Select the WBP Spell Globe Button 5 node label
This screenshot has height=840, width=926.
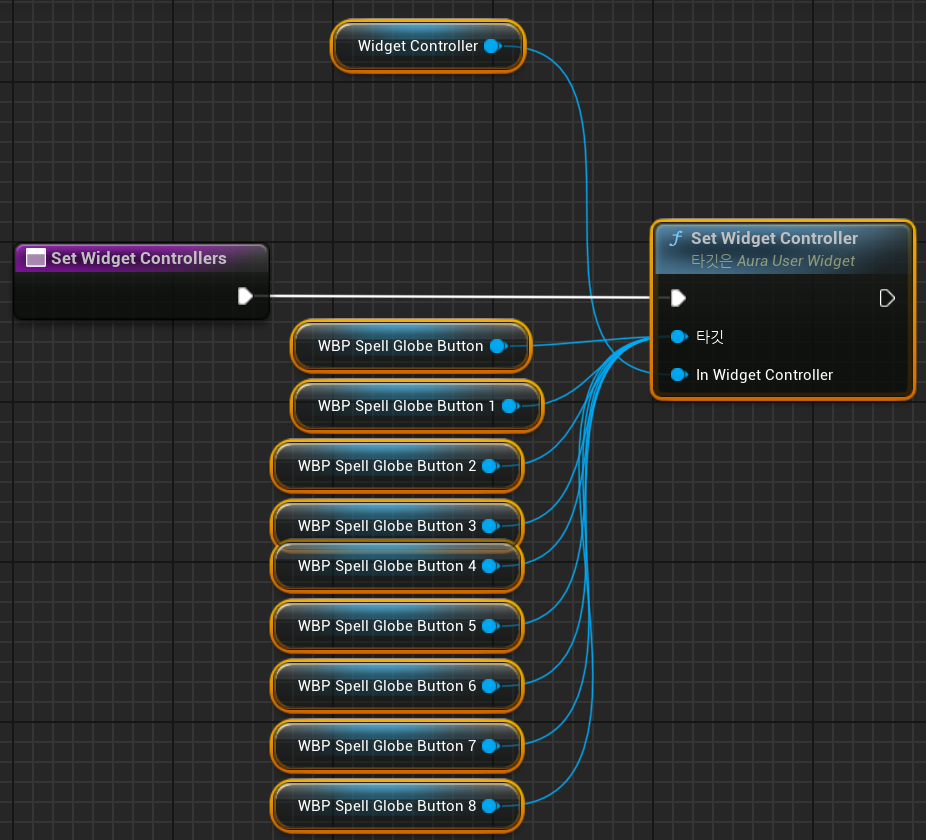(387, 626)
